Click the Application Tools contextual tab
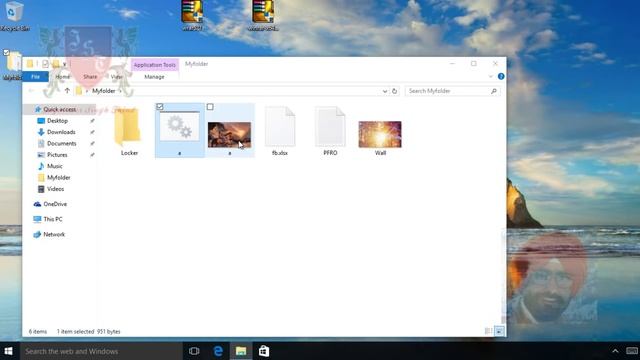 pos(154,65)
